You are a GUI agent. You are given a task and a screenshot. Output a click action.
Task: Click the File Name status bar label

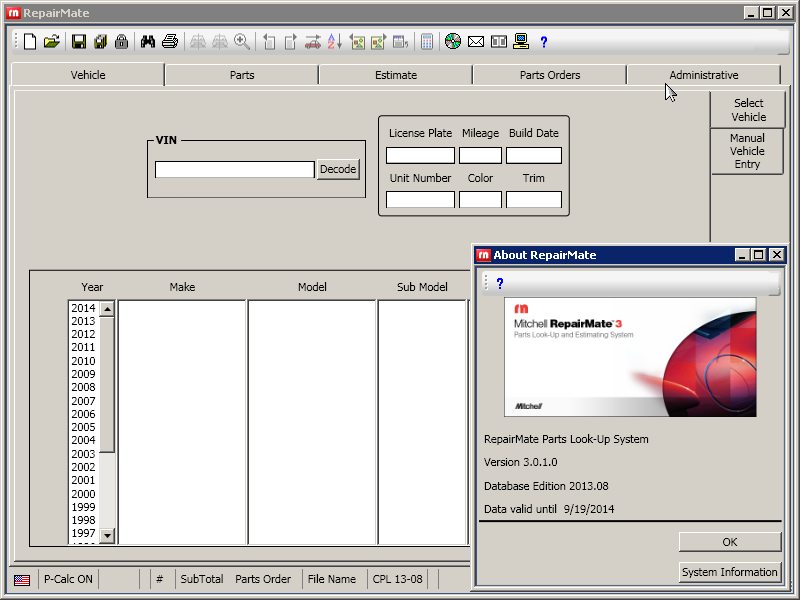(332, 580)
